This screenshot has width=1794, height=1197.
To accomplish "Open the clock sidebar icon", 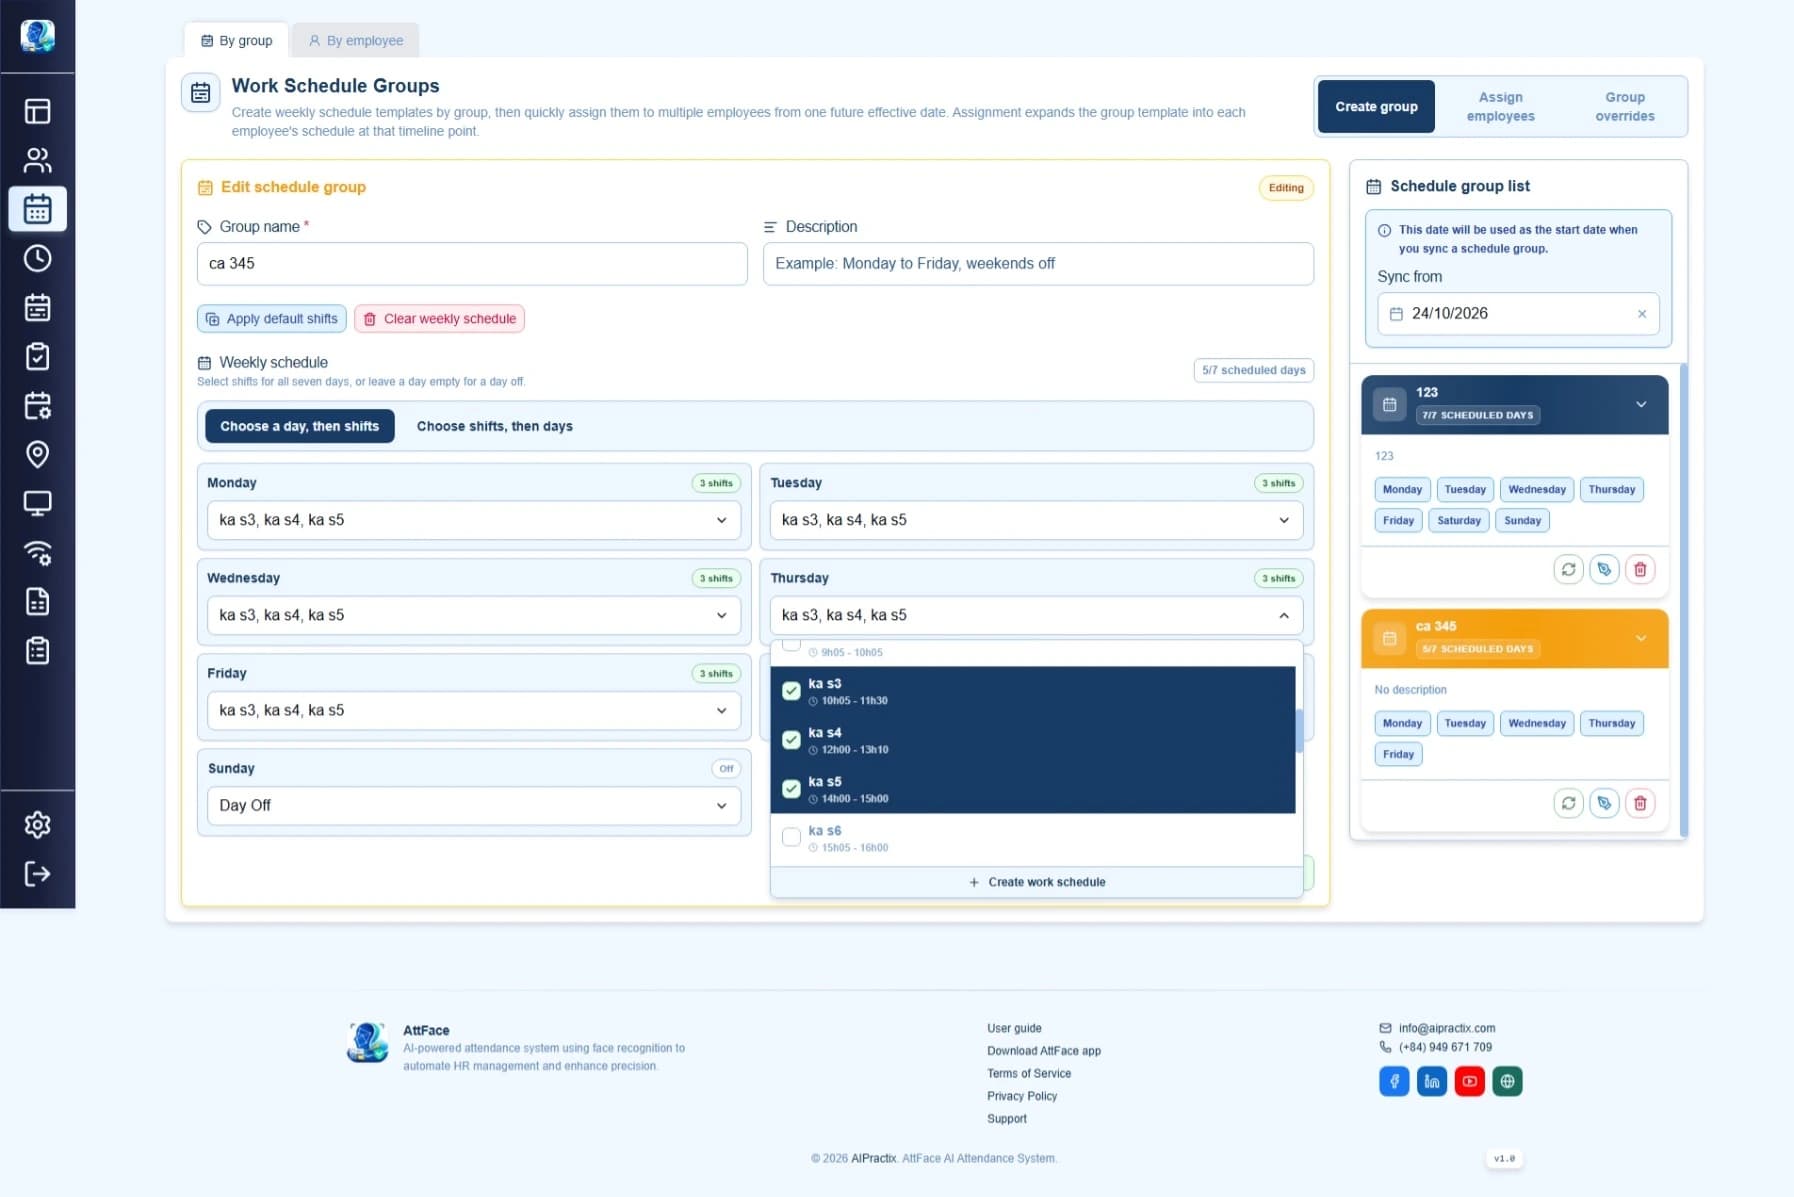I will (x=37, y=258).
